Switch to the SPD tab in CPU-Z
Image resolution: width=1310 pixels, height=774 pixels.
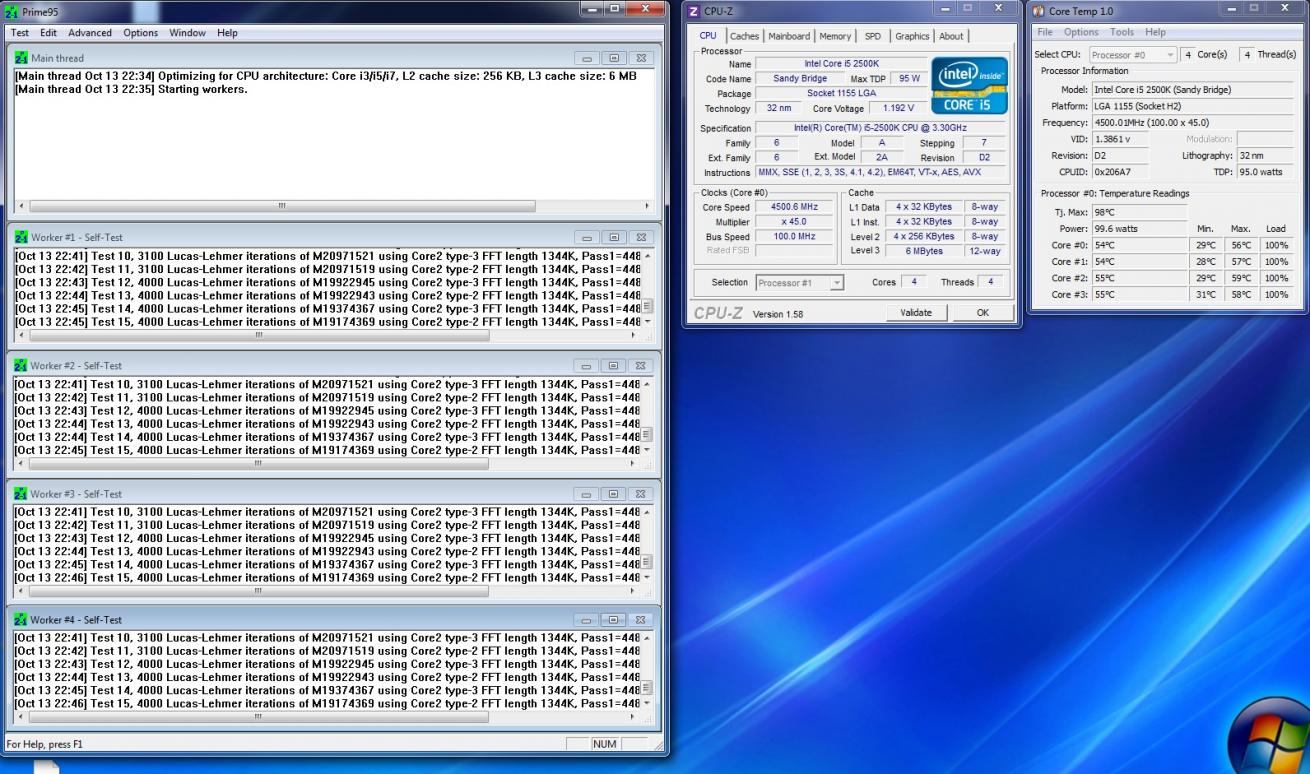(873, 36)
